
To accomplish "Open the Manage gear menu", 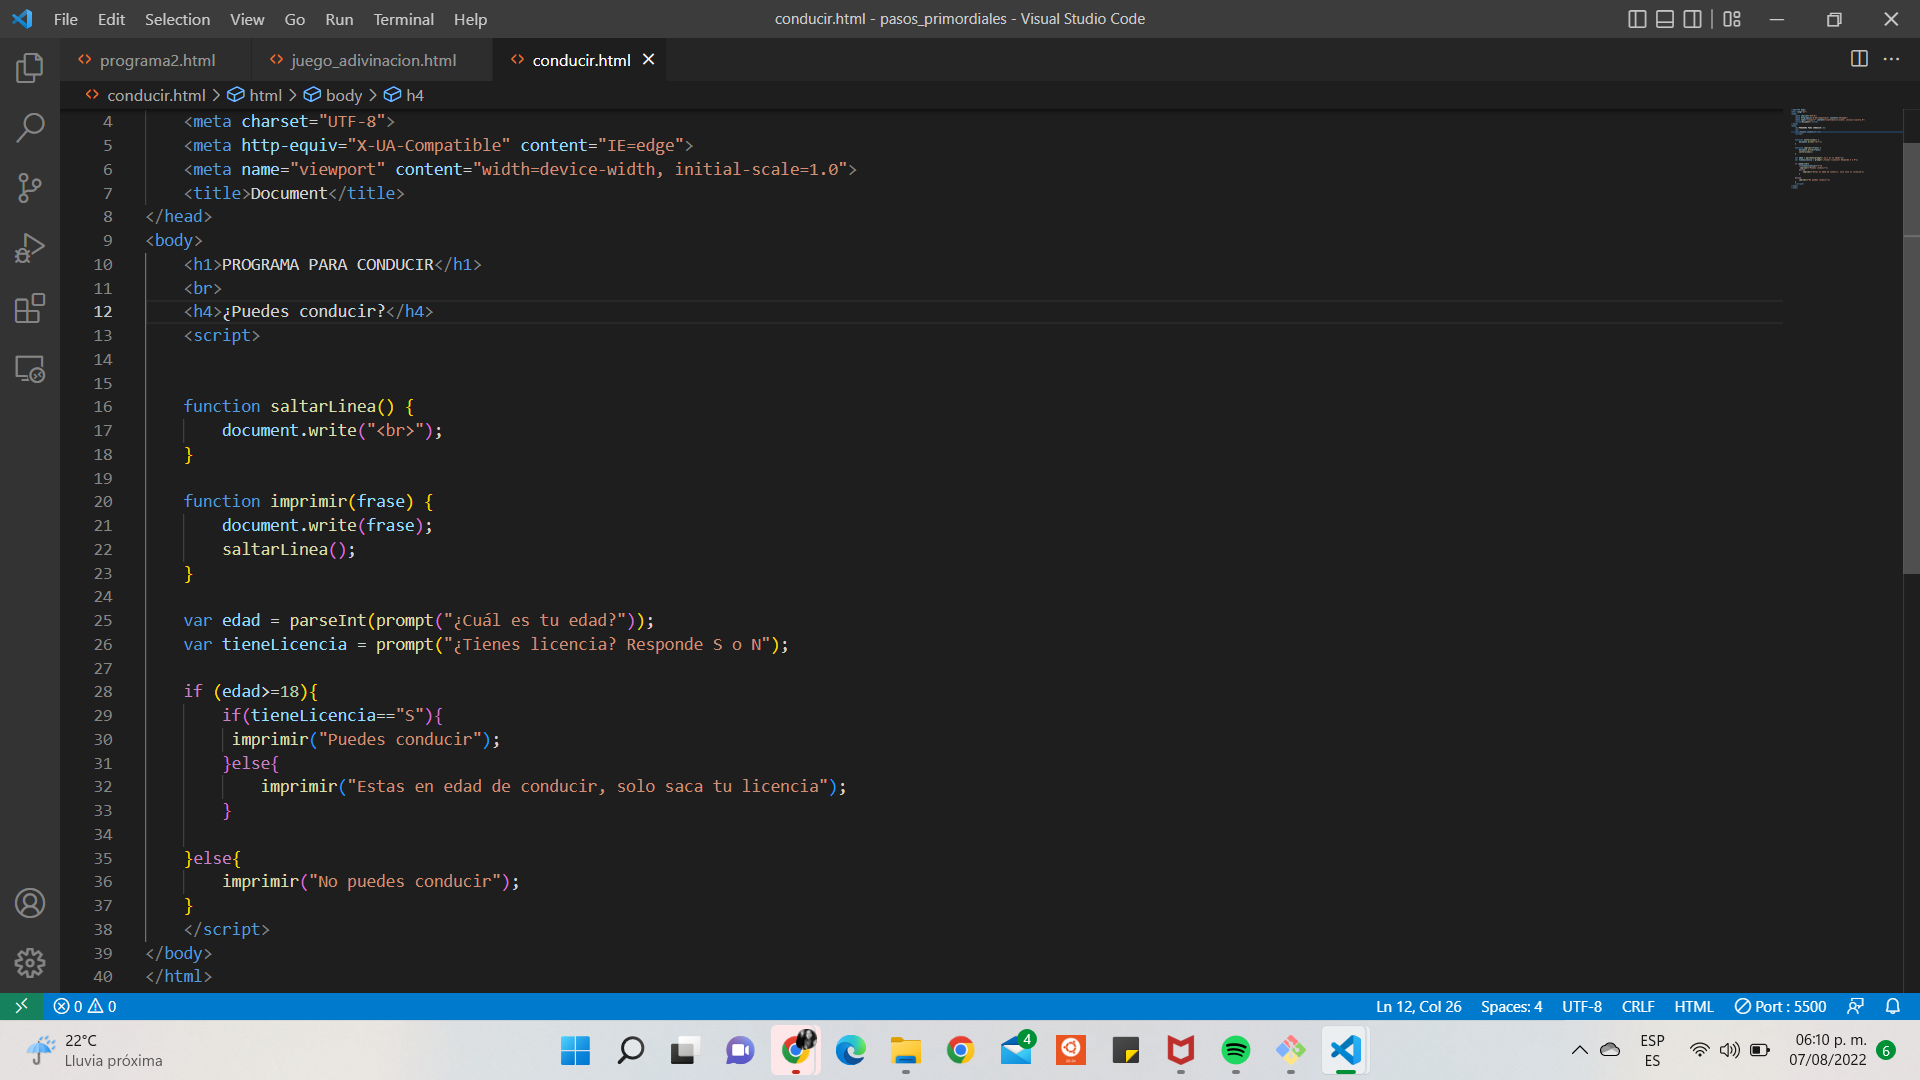I will pos(30,963).
